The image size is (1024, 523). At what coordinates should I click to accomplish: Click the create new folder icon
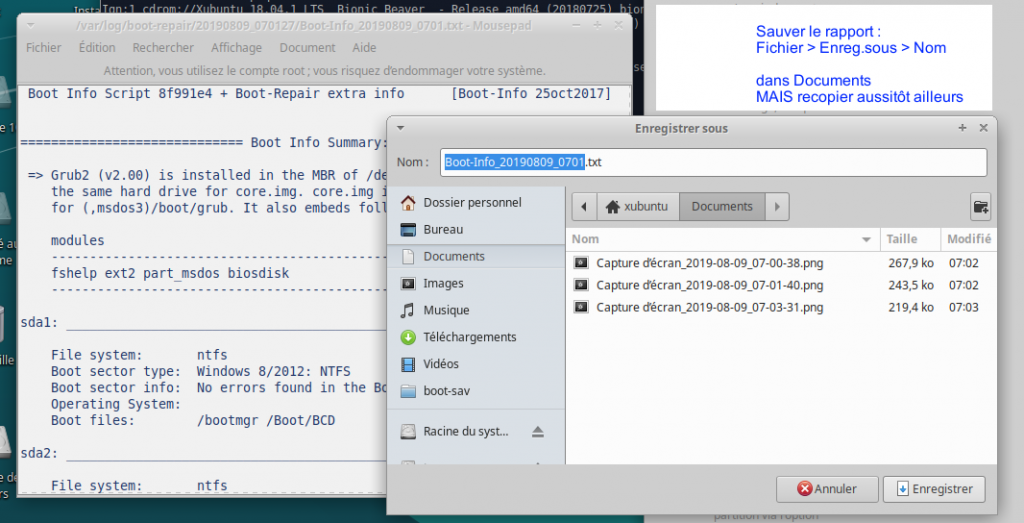[x=980, y=207]
